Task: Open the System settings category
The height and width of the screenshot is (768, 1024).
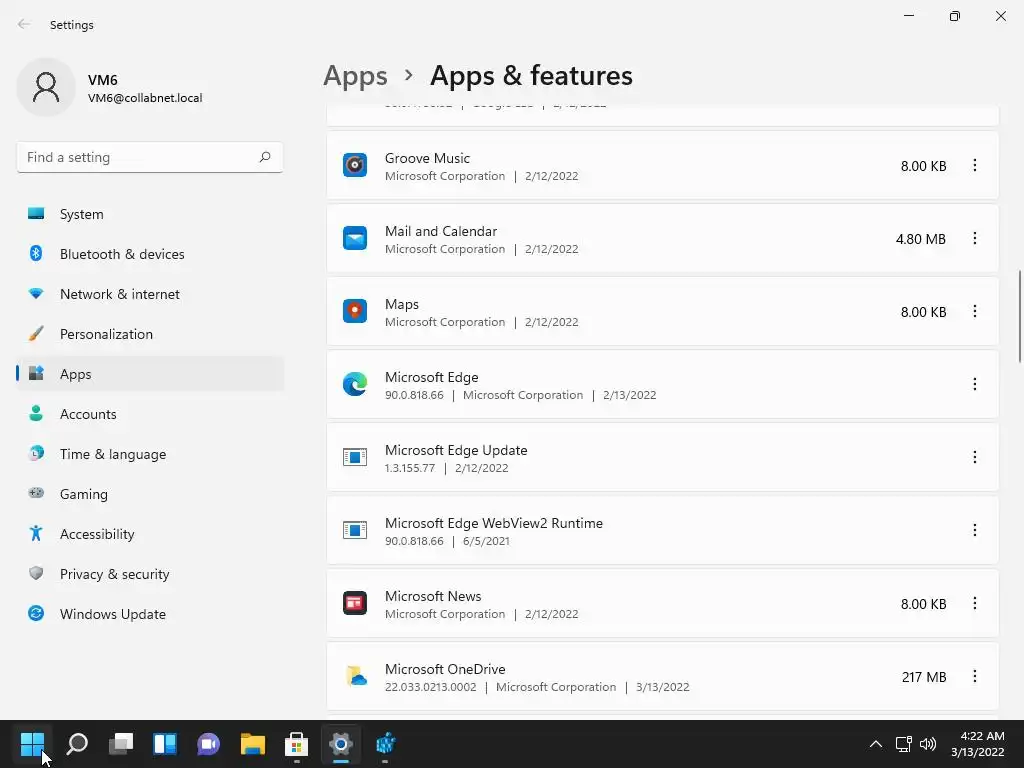Action: point(150,214)
